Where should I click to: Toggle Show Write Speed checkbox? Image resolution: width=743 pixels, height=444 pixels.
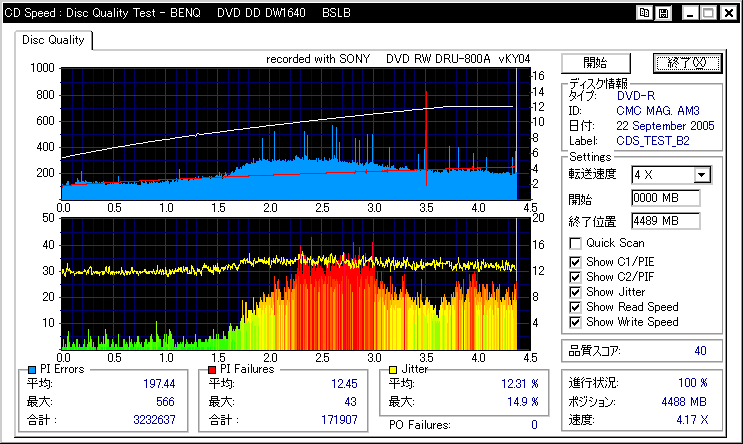[575, 322]
